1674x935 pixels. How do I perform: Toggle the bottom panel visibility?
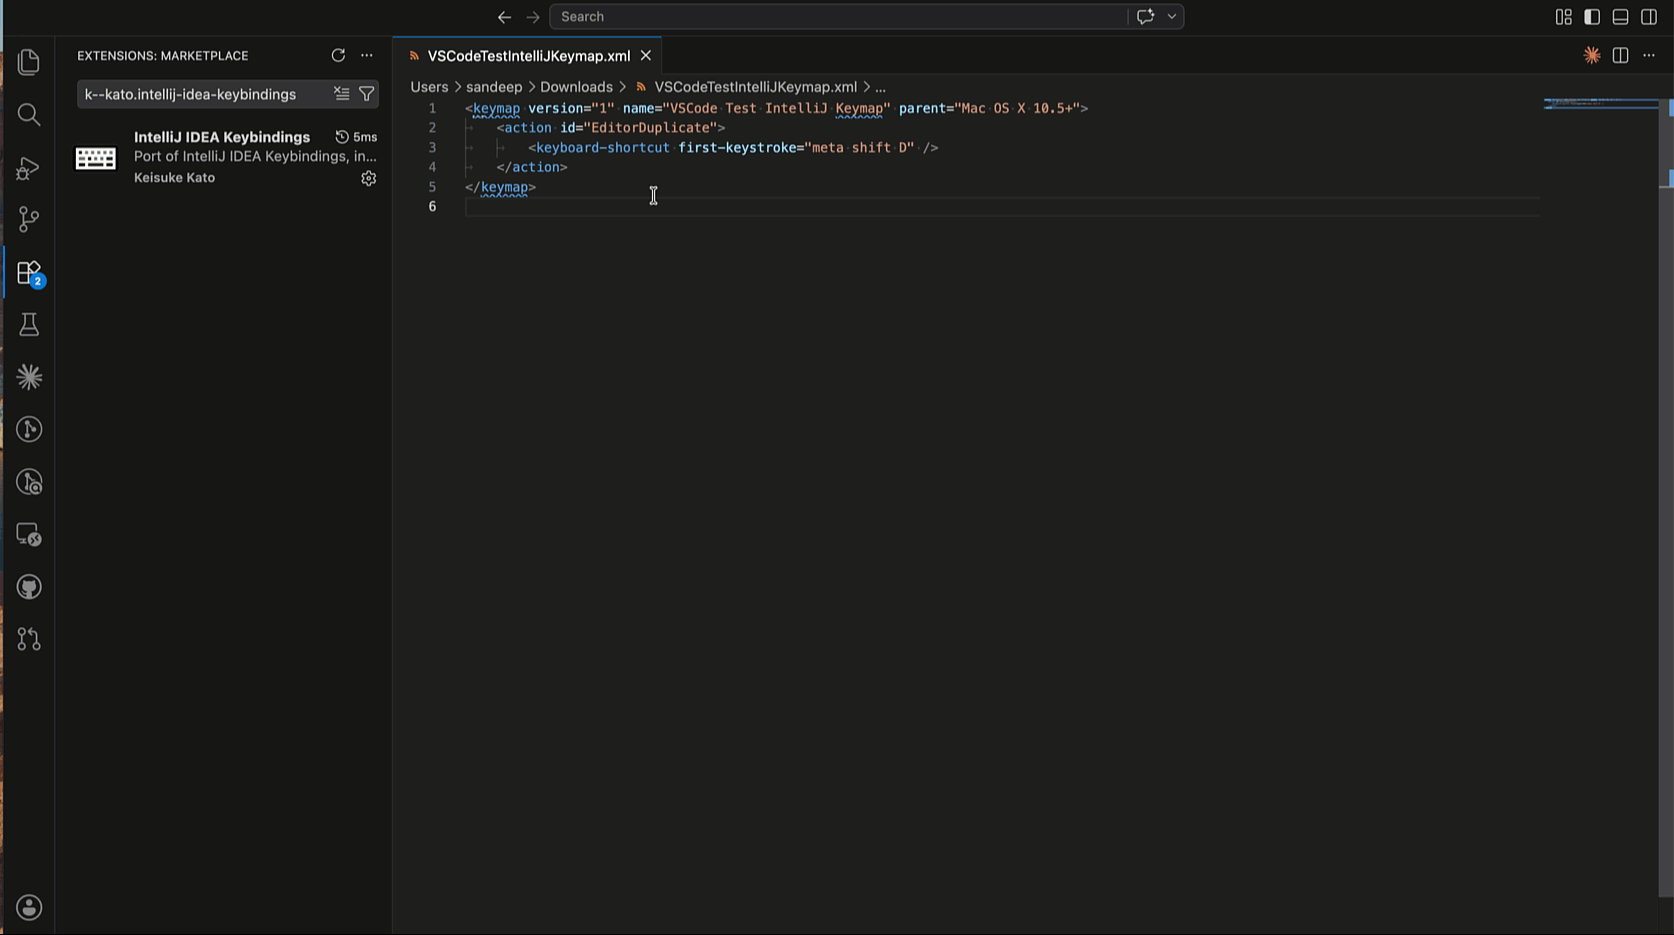click(1620, 17)
